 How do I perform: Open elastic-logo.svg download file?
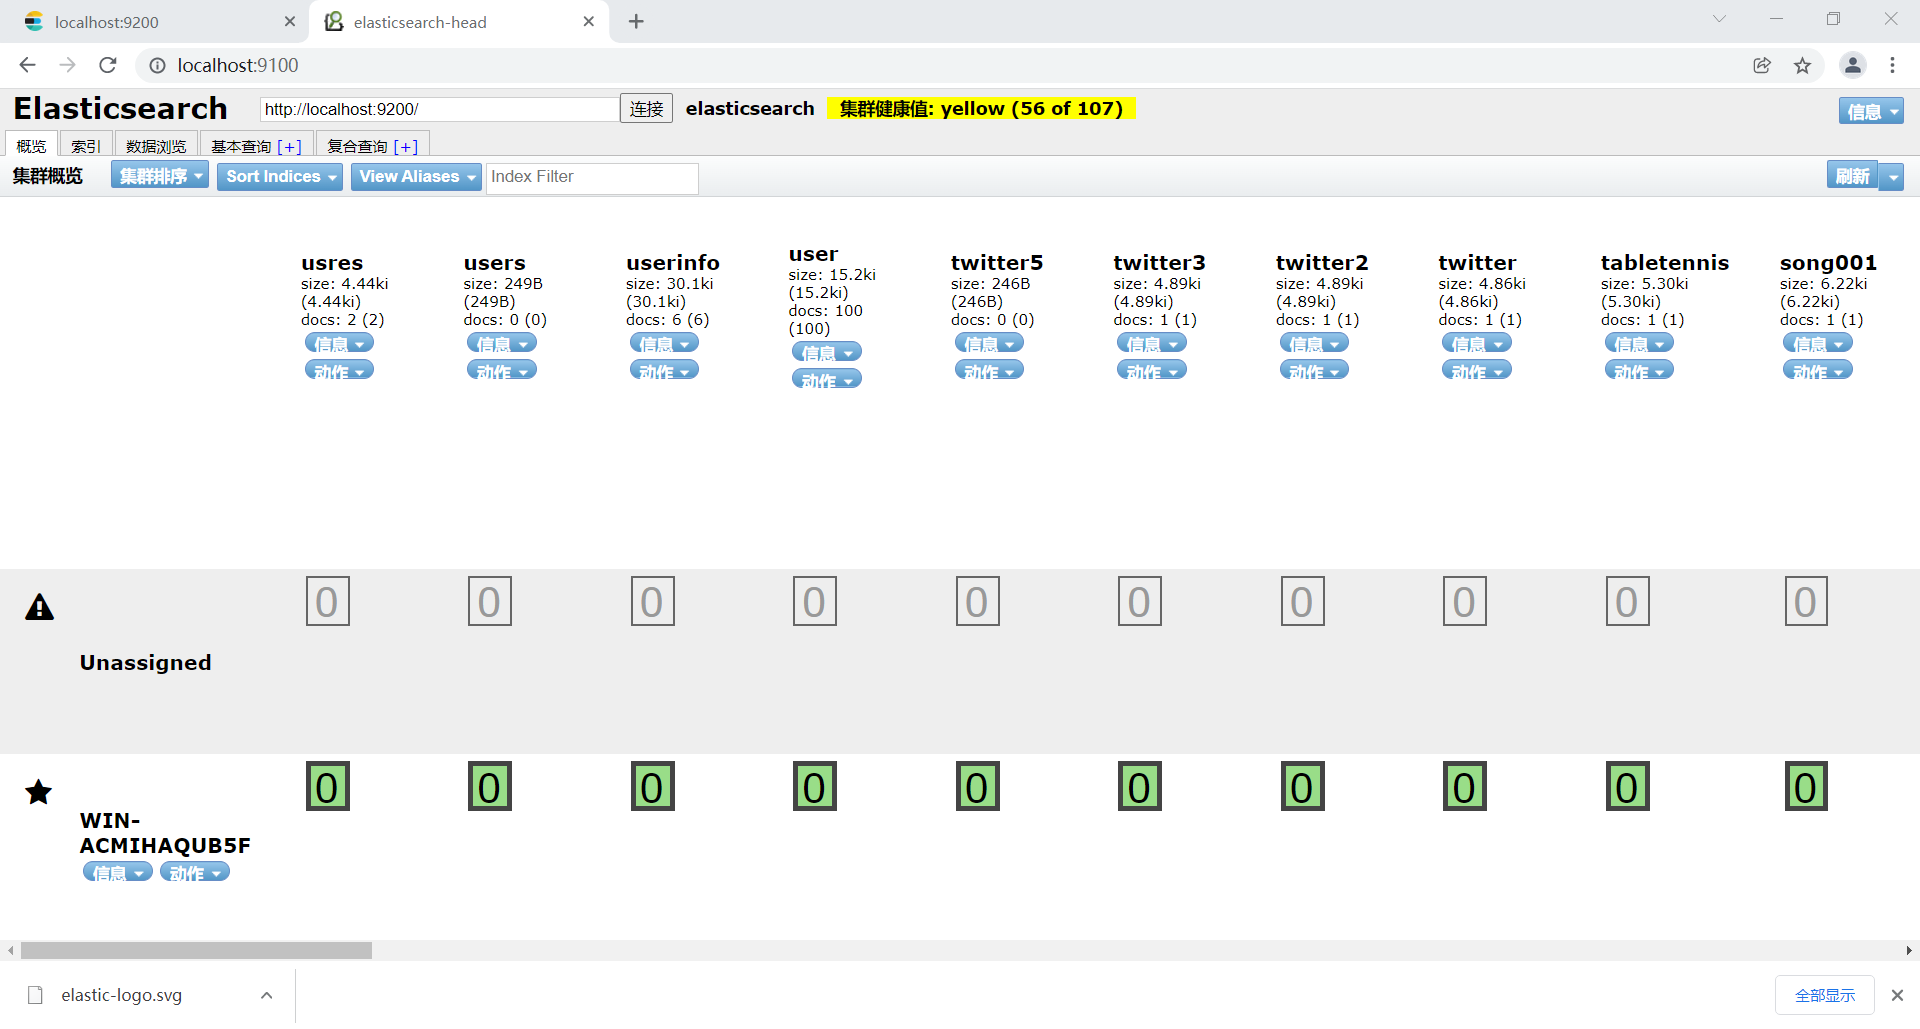click(x=121, y=995)
